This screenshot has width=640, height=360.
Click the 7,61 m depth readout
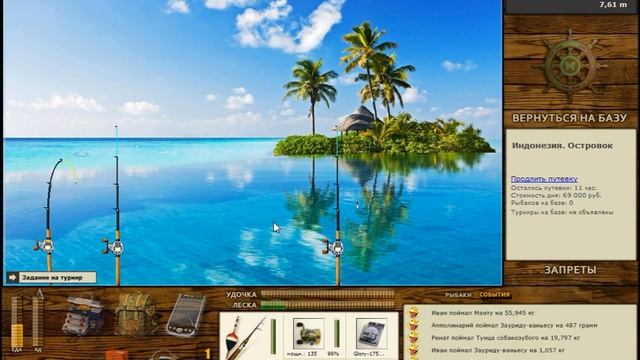(613, 5)
